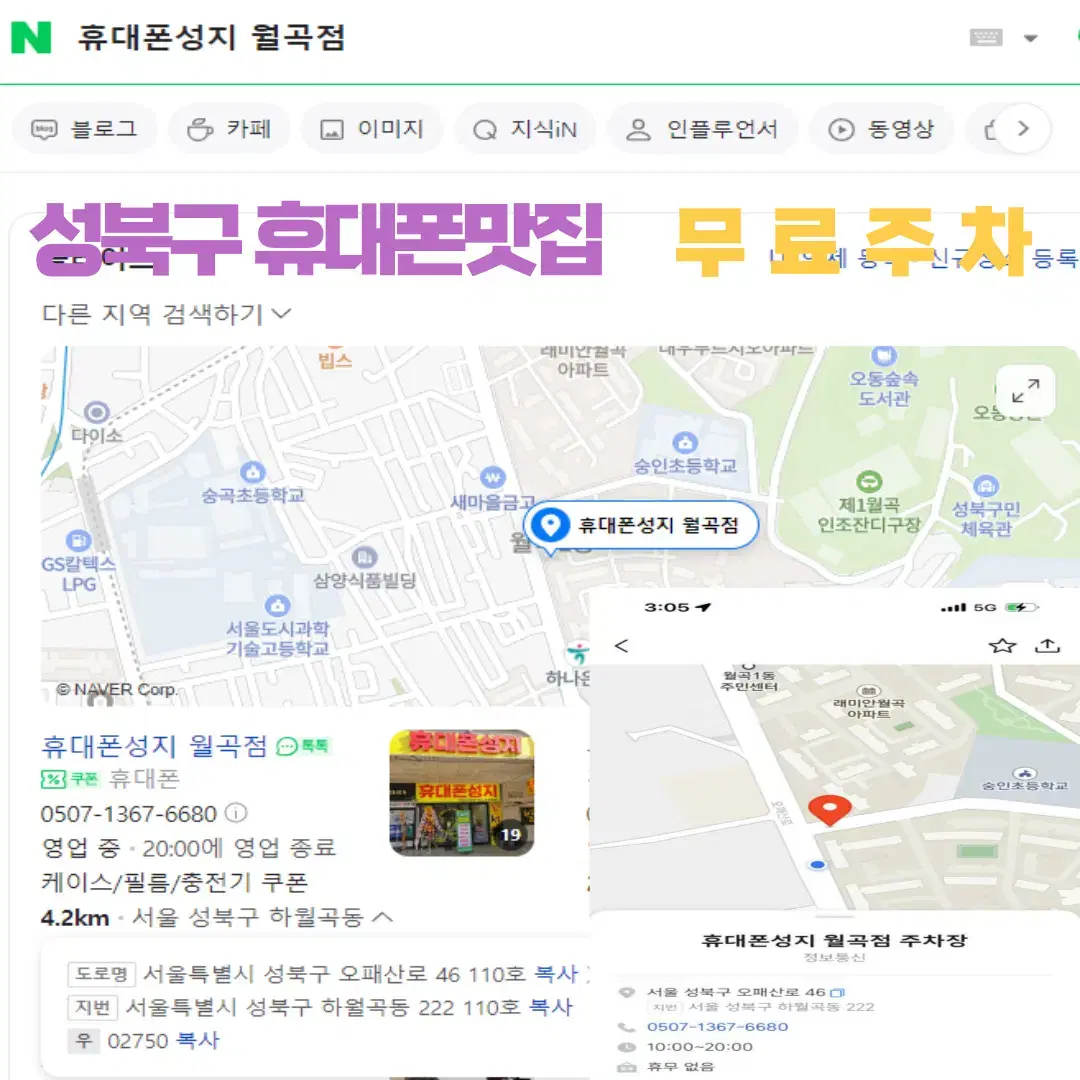This screenshot has width=1080, height=1080.
Task: Open the 동영상 tab
Action: 882,129
